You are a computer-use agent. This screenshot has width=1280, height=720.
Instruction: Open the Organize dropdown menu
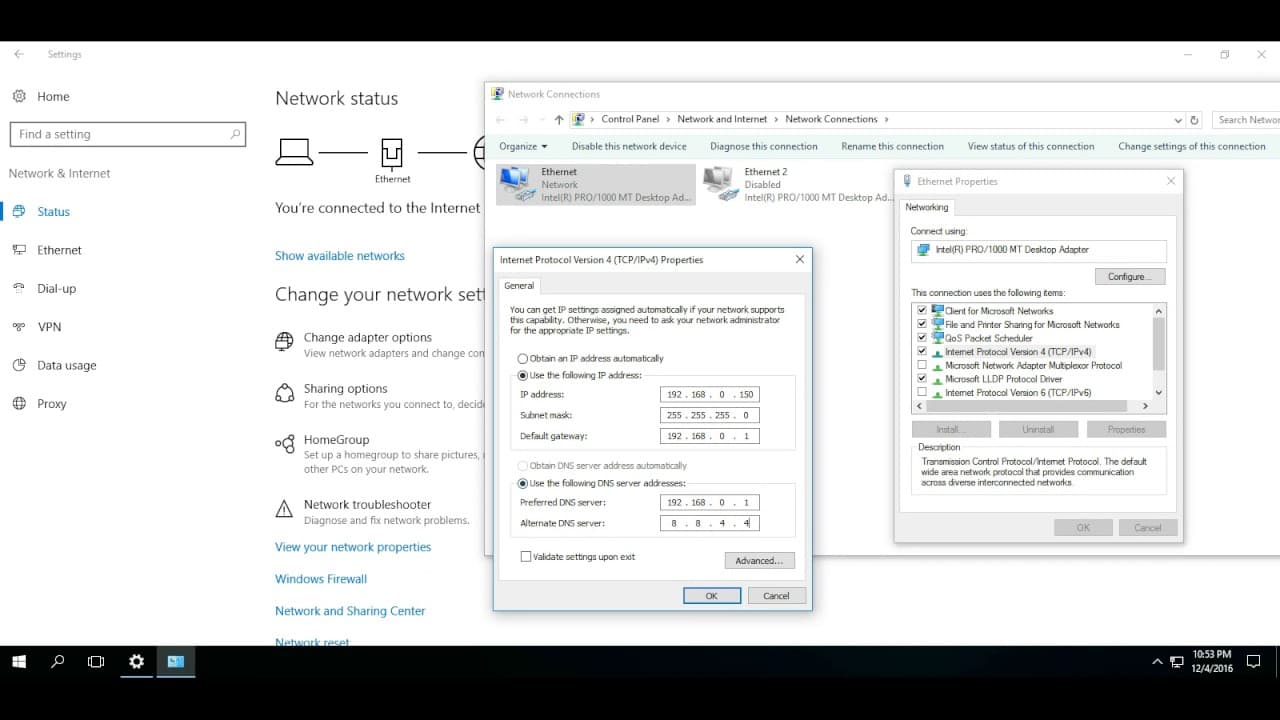(523, 146)
